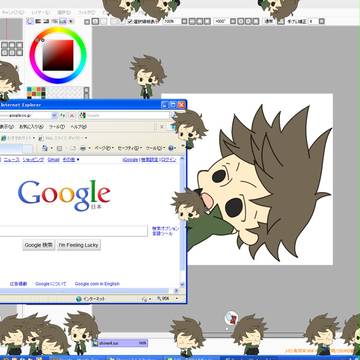Toggle the HSV slider panel icon in SAI

click(46, 21)
